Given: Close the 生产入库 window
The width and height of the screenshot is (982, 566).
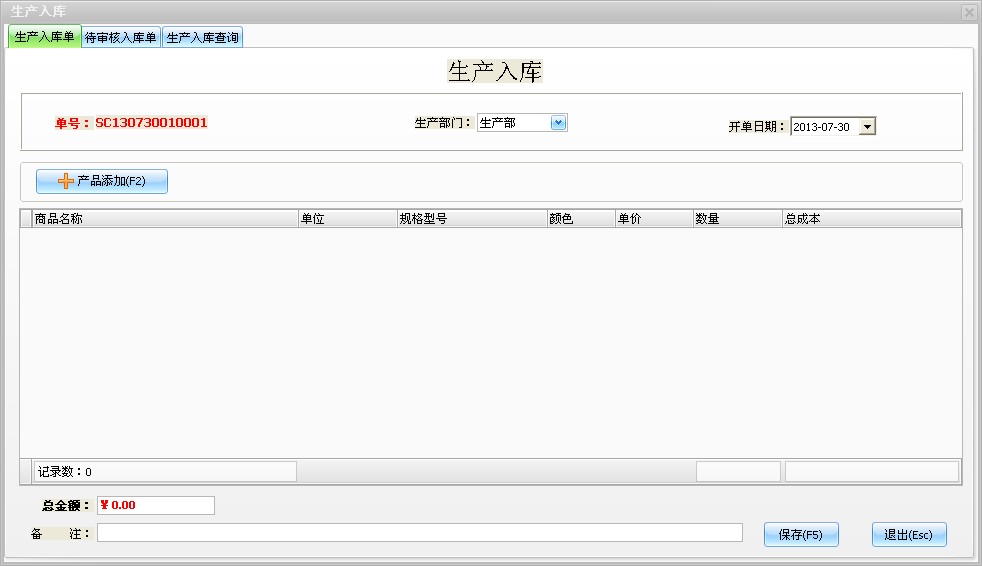Looking at the screenshot, I should [x=968, y=12].
